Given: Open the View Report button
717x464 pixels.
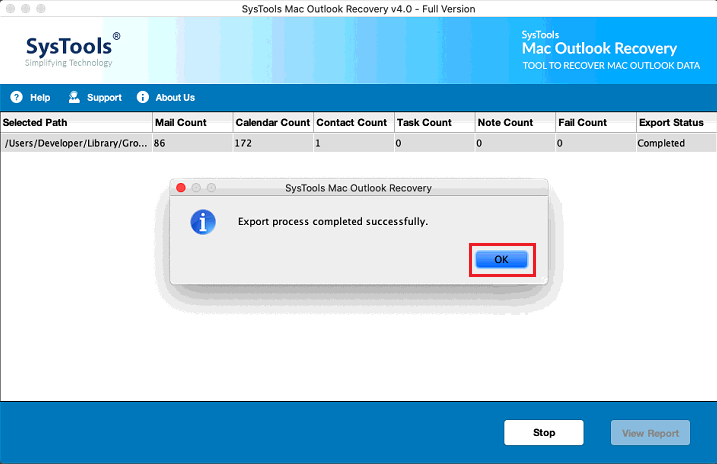Looking at the screenshot, I should 650,433.
